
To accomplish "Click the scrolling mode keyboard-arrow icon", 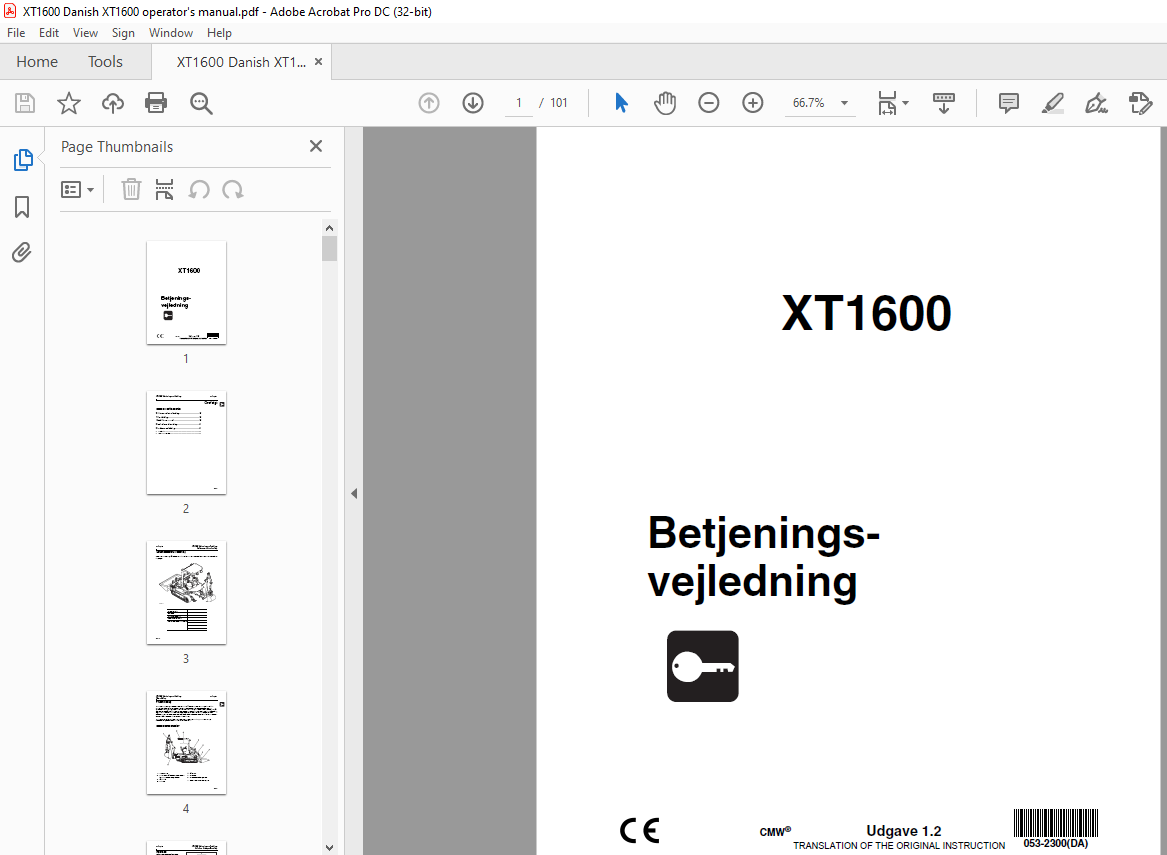I will (944, 103).
